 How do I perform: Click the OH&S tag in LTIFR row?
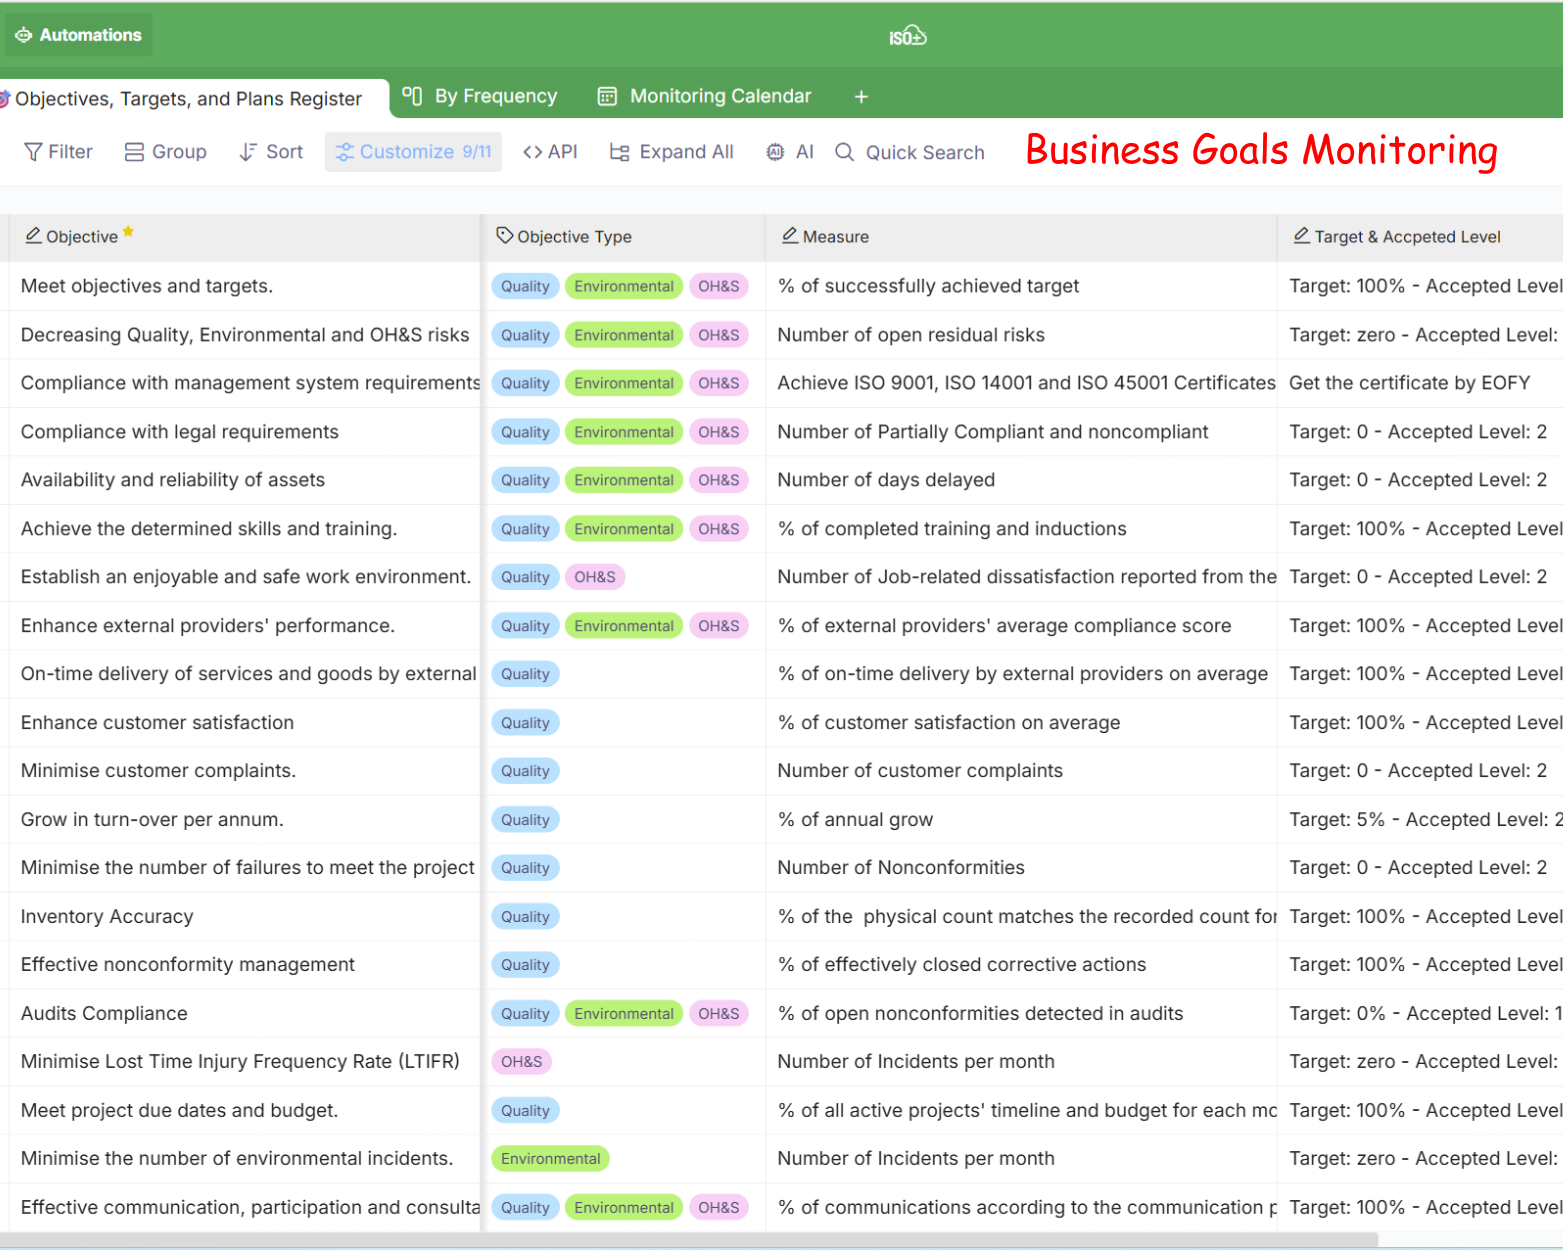pos(521,1062)
